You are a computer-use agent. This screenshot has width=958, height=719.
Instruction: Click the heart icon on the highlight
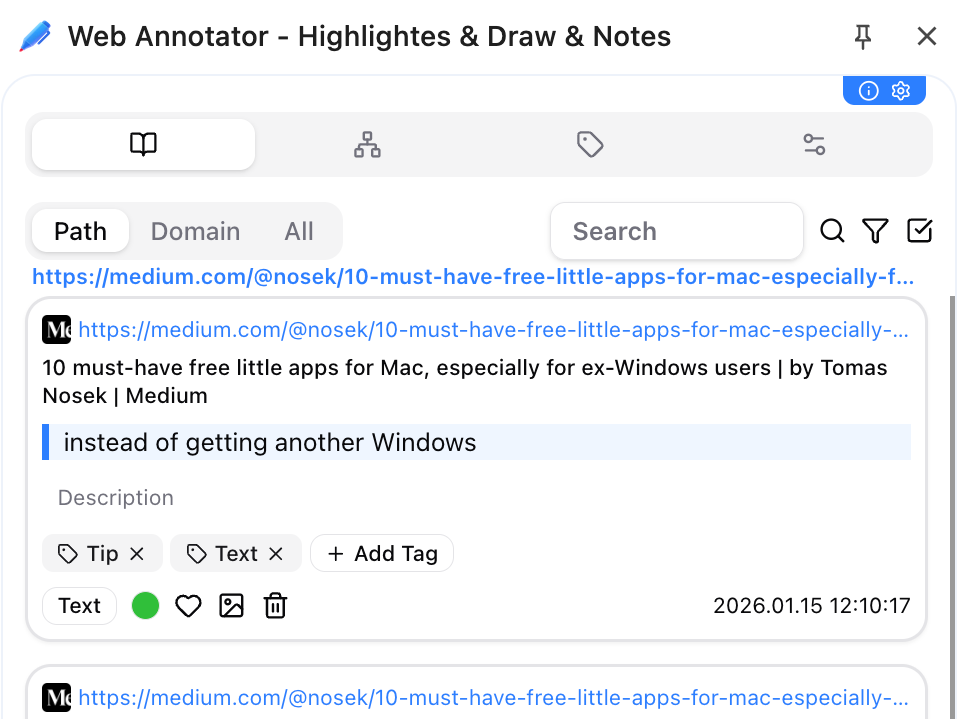[188, 605]
